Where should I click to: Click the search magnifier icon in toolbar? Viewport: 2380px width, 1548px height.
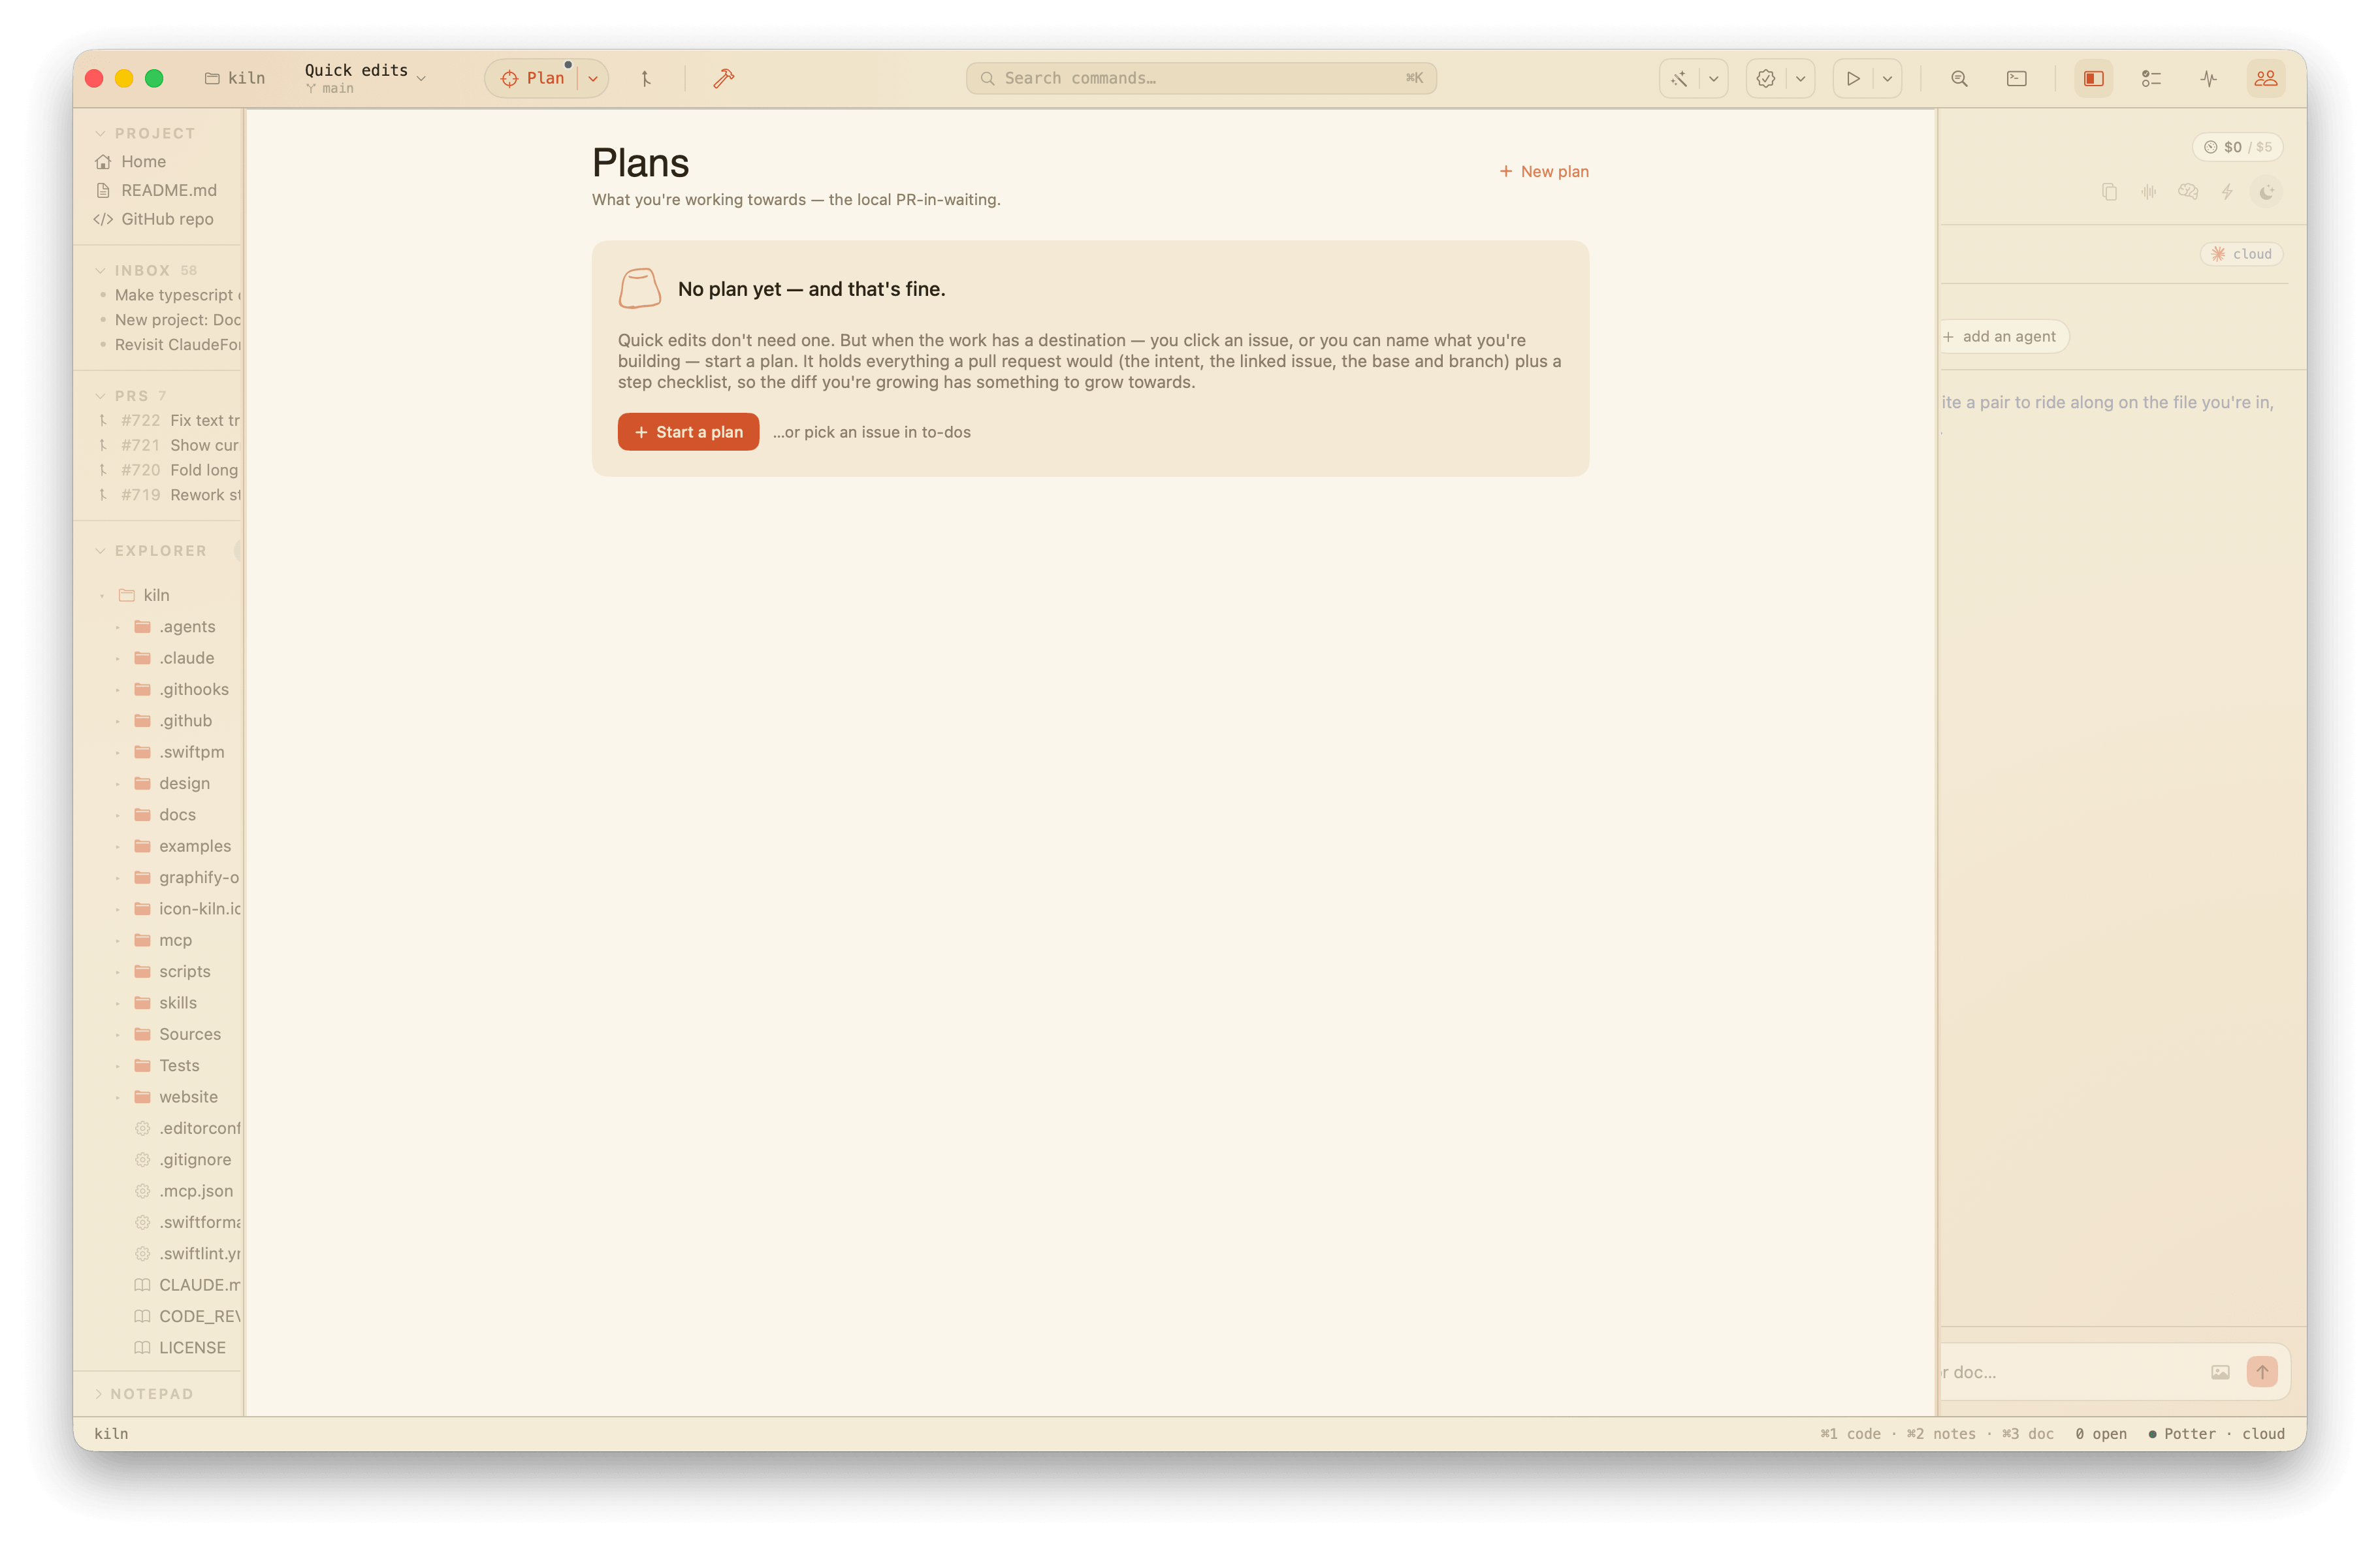click(x=1959, y=78)
